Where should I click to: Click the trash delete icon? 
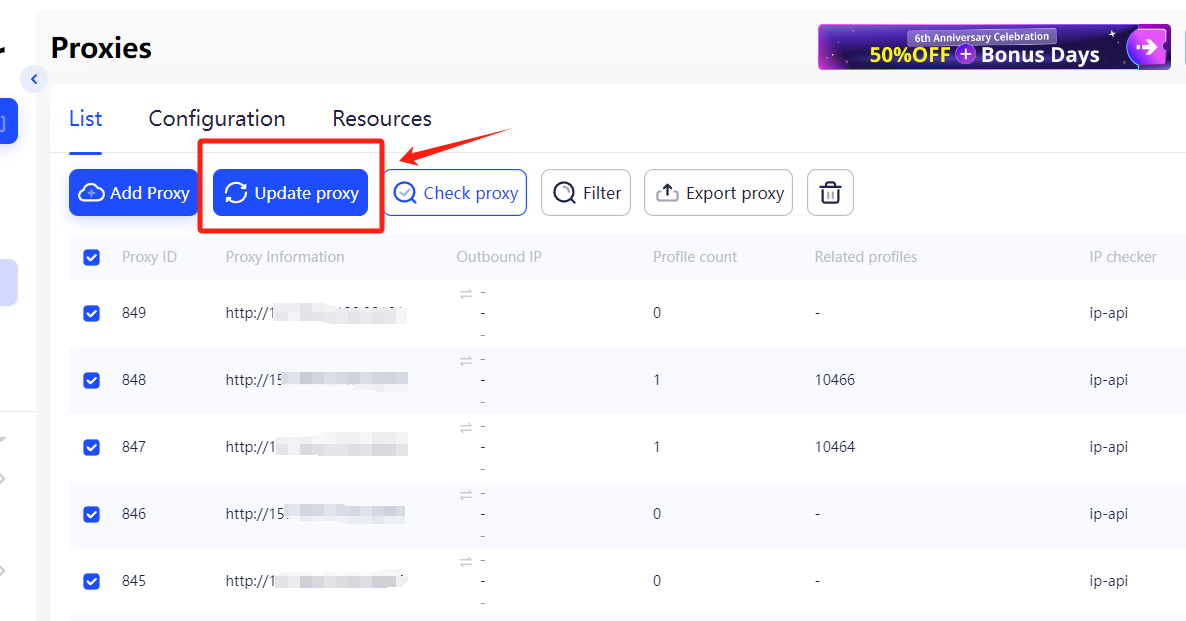pos(830,192)
